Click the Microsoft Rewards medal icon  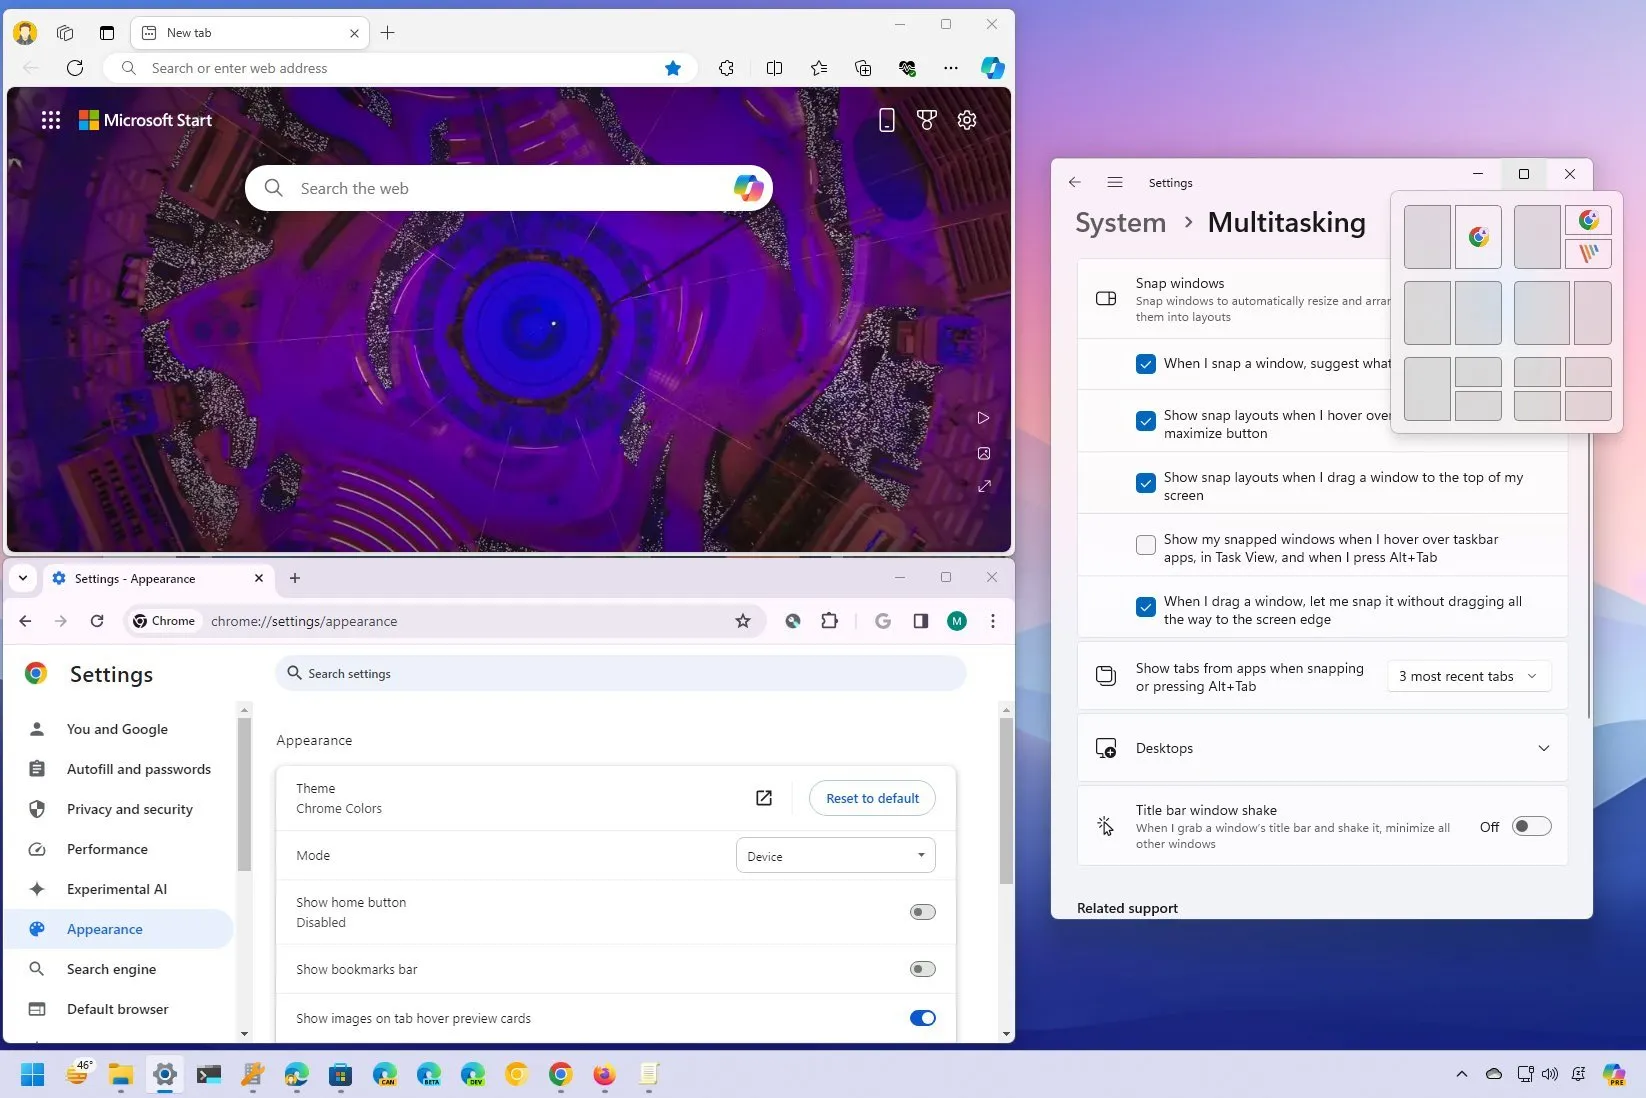tap(926, 119)
